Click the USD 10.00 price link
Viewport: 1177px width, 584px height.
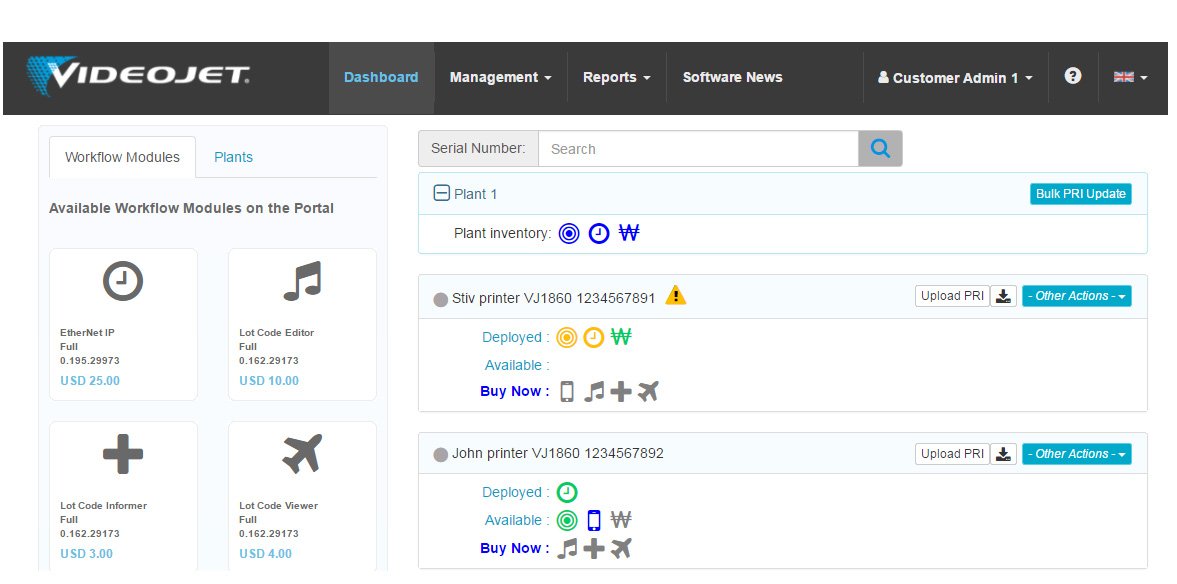(x=269, y=381)
